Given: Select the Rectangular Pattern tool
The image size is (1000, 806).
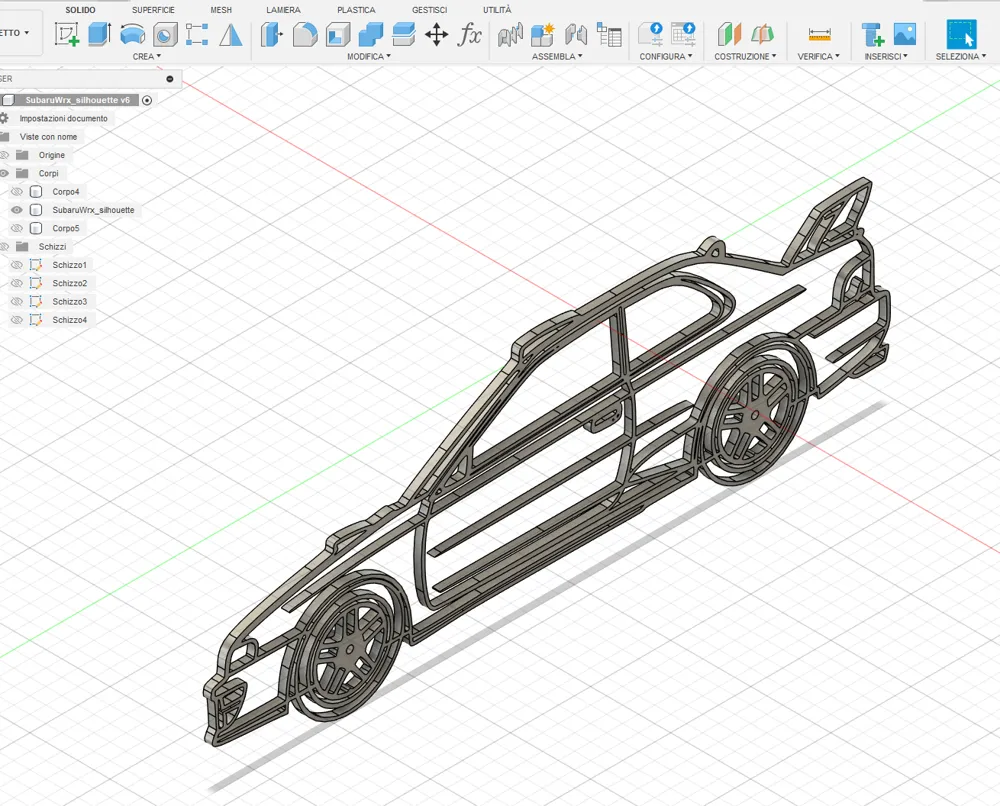Looking at the screenshot, I should [197, 34].
